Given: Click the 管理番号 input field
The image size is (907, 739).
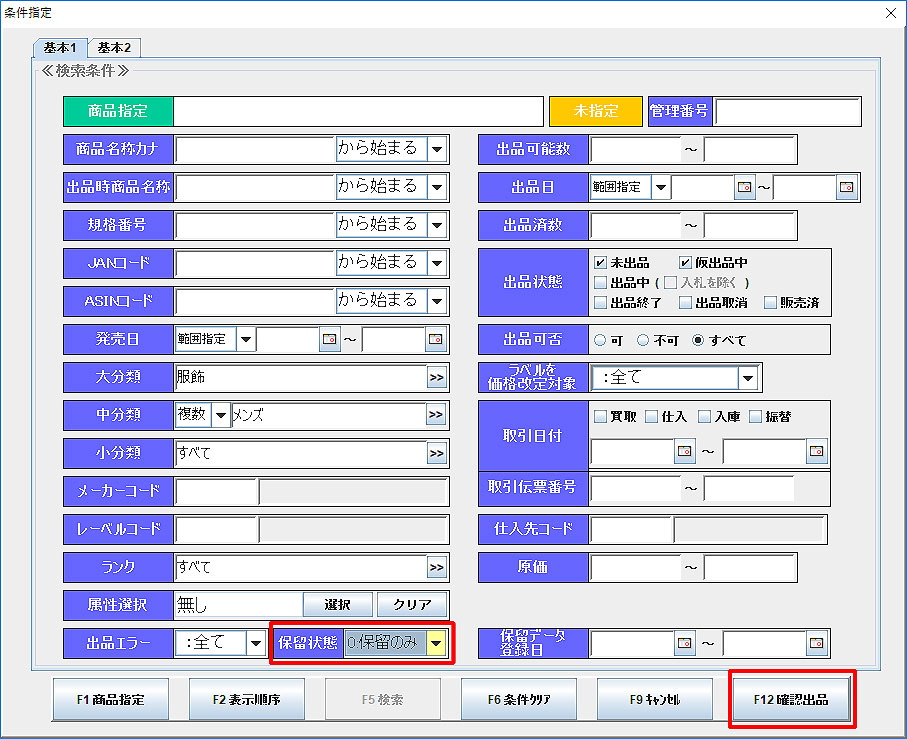Looking at the screenshot, I should point(787,112).
